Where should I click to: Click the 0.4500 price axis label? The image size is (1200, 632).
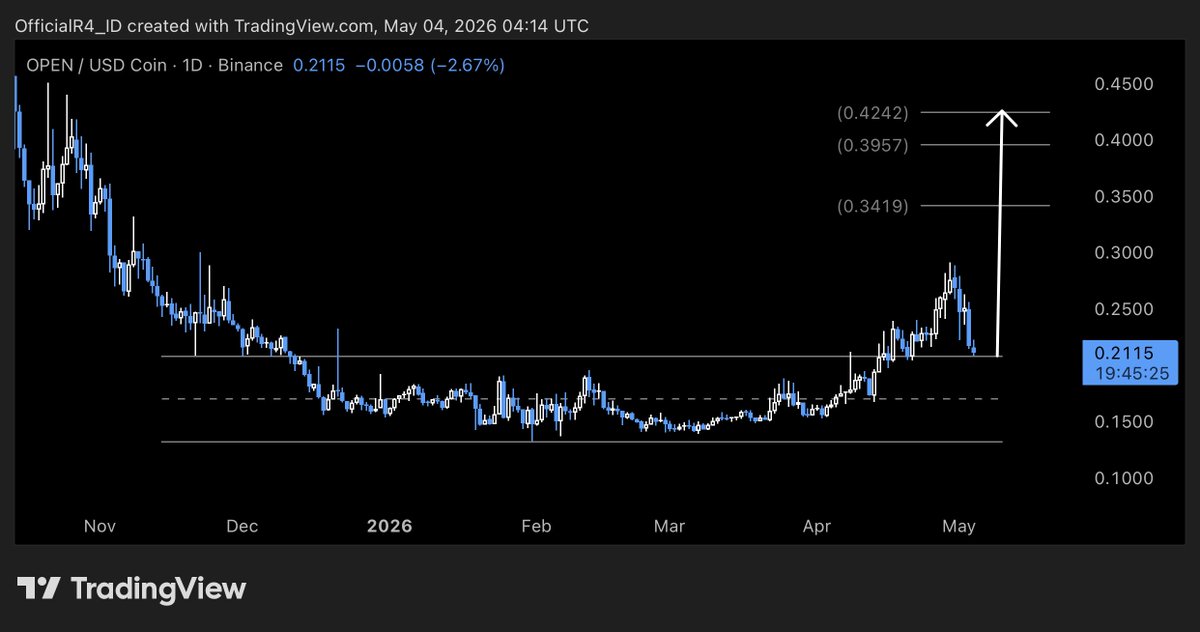tap(1124, 84)
